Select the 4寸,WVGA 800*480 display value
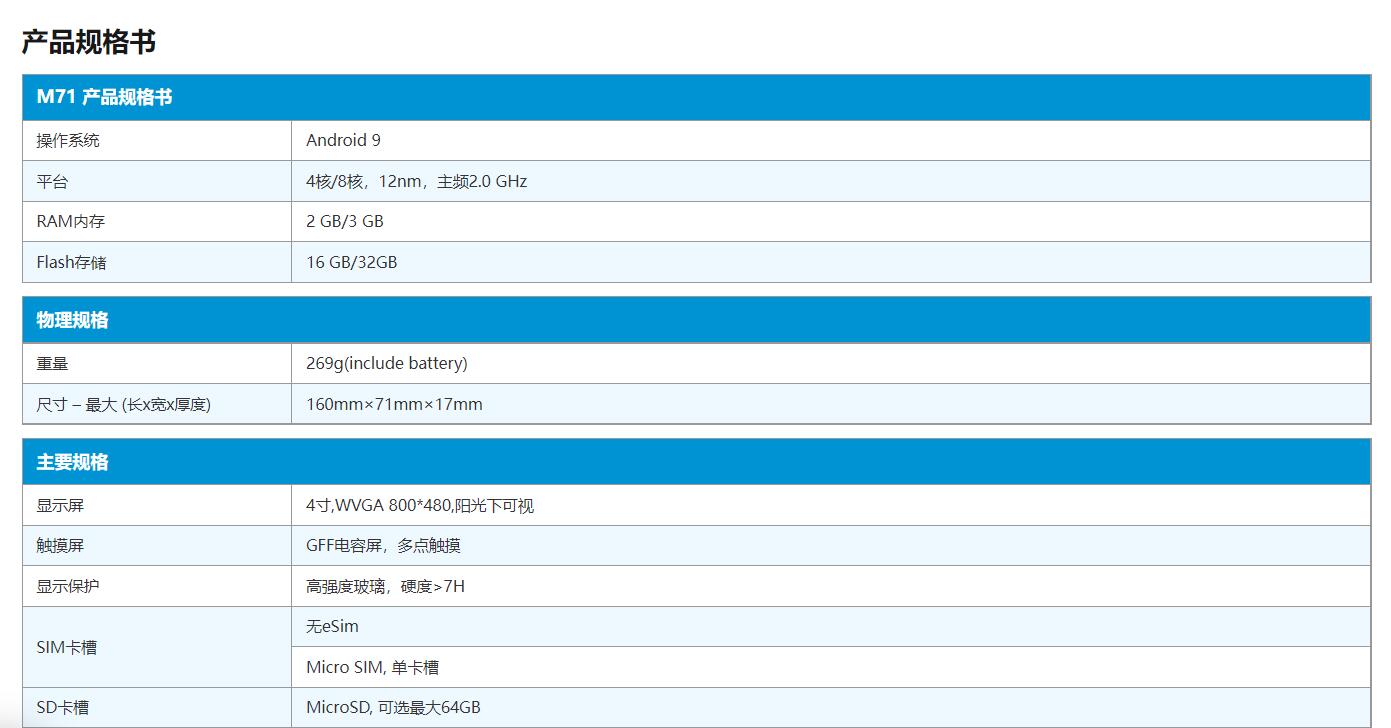Screen dimensions: 1391x728 (420, 505)
